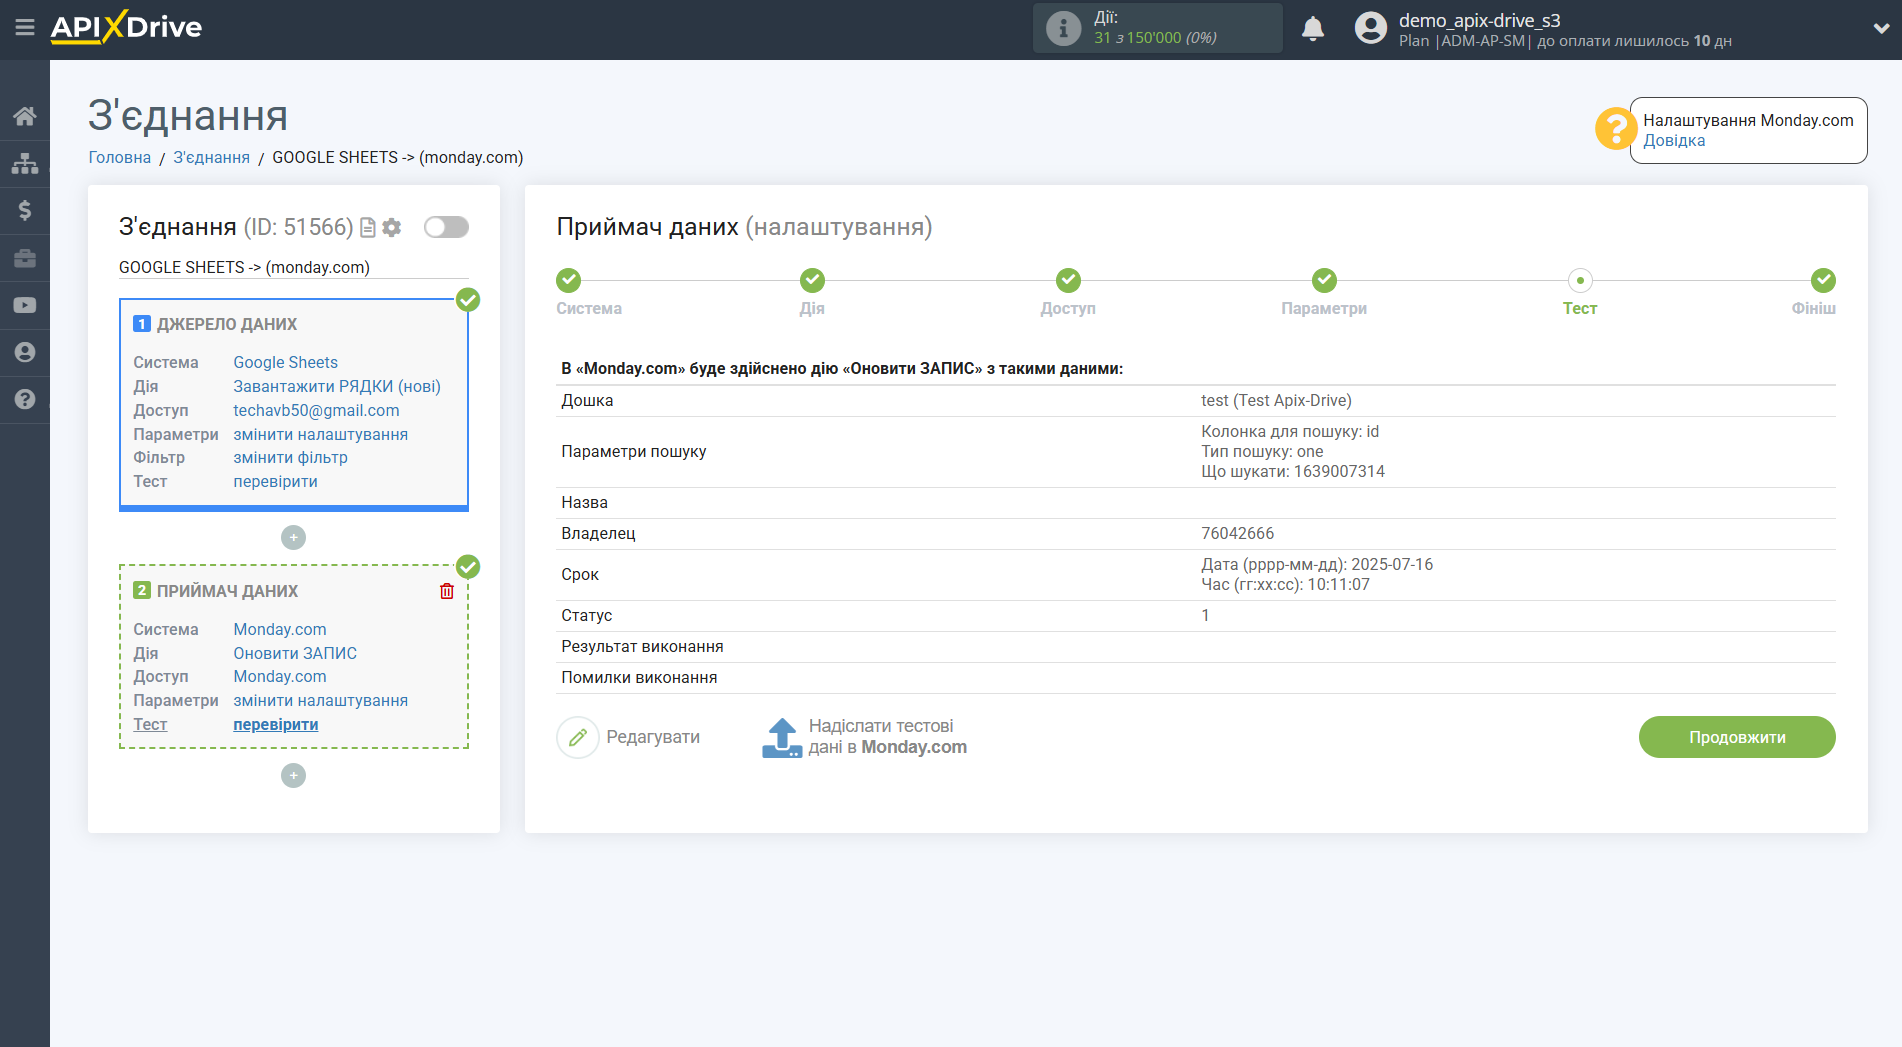Screen dimensions: 1902x1047
Task: Add step between source and receiver
Action: [293, 538]
